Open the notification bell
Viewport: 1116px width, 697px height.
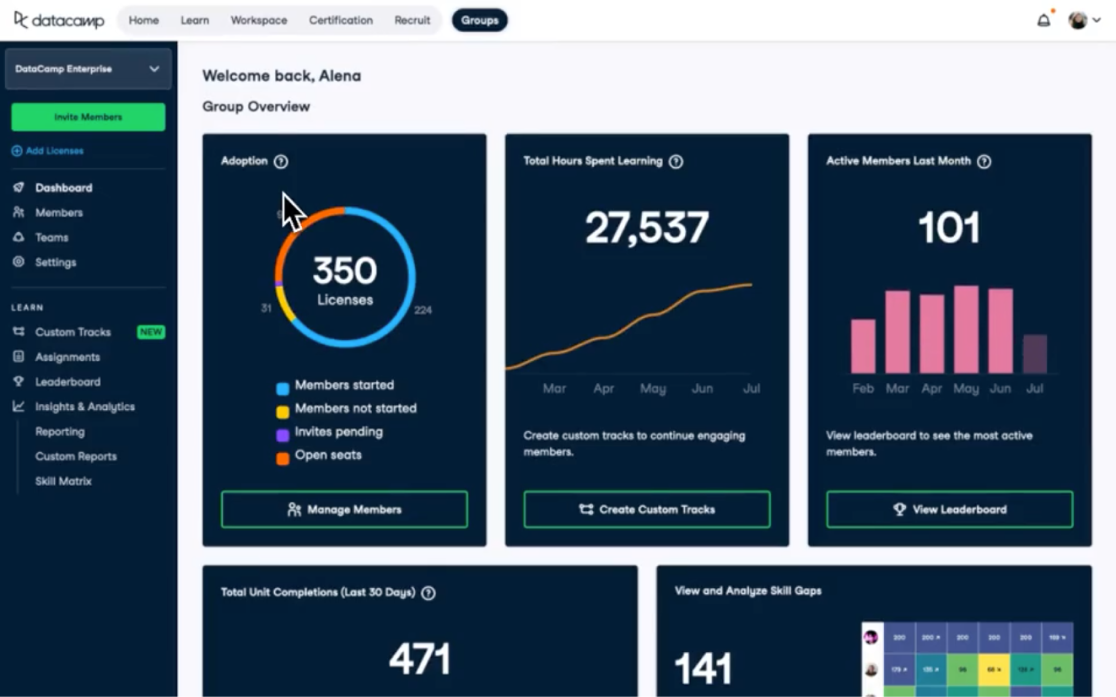click(1043, 18)
